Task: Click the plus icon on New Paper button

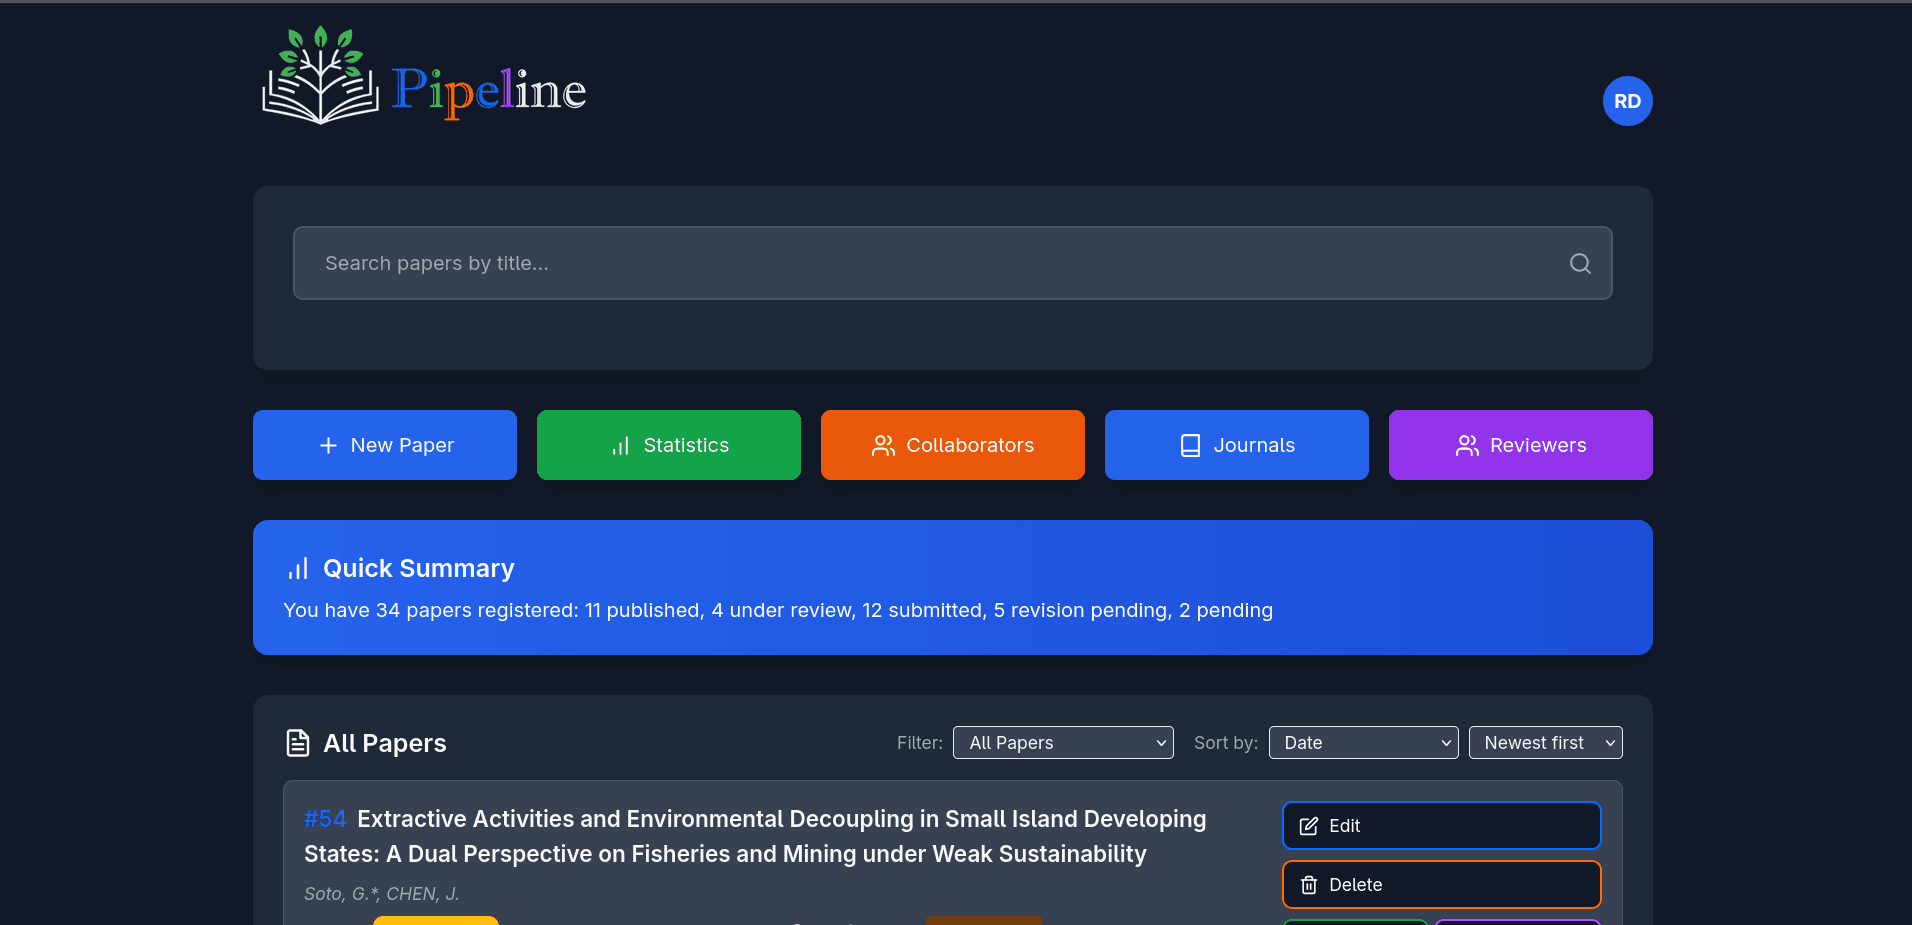Action: point(328,445)
